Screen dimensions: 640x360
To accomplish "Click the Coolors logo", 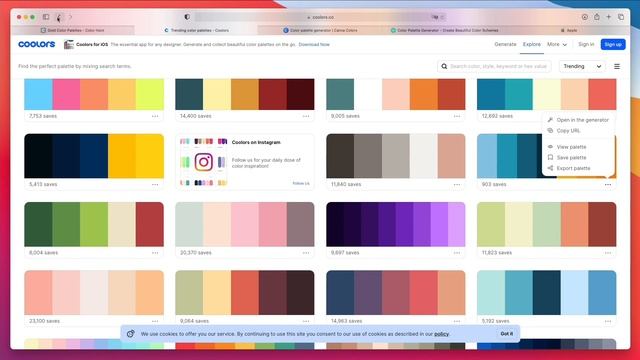I will coord(36,44).
